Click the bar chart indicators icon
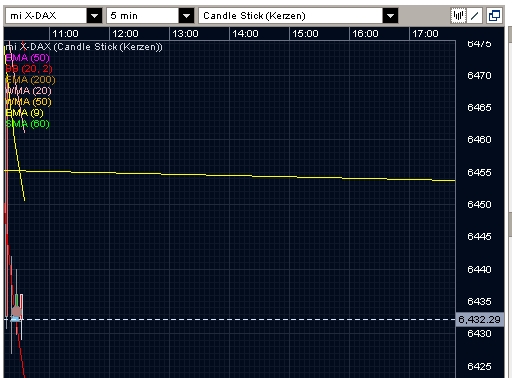Viewport: 512px width, 378px height. coord(458,16)
